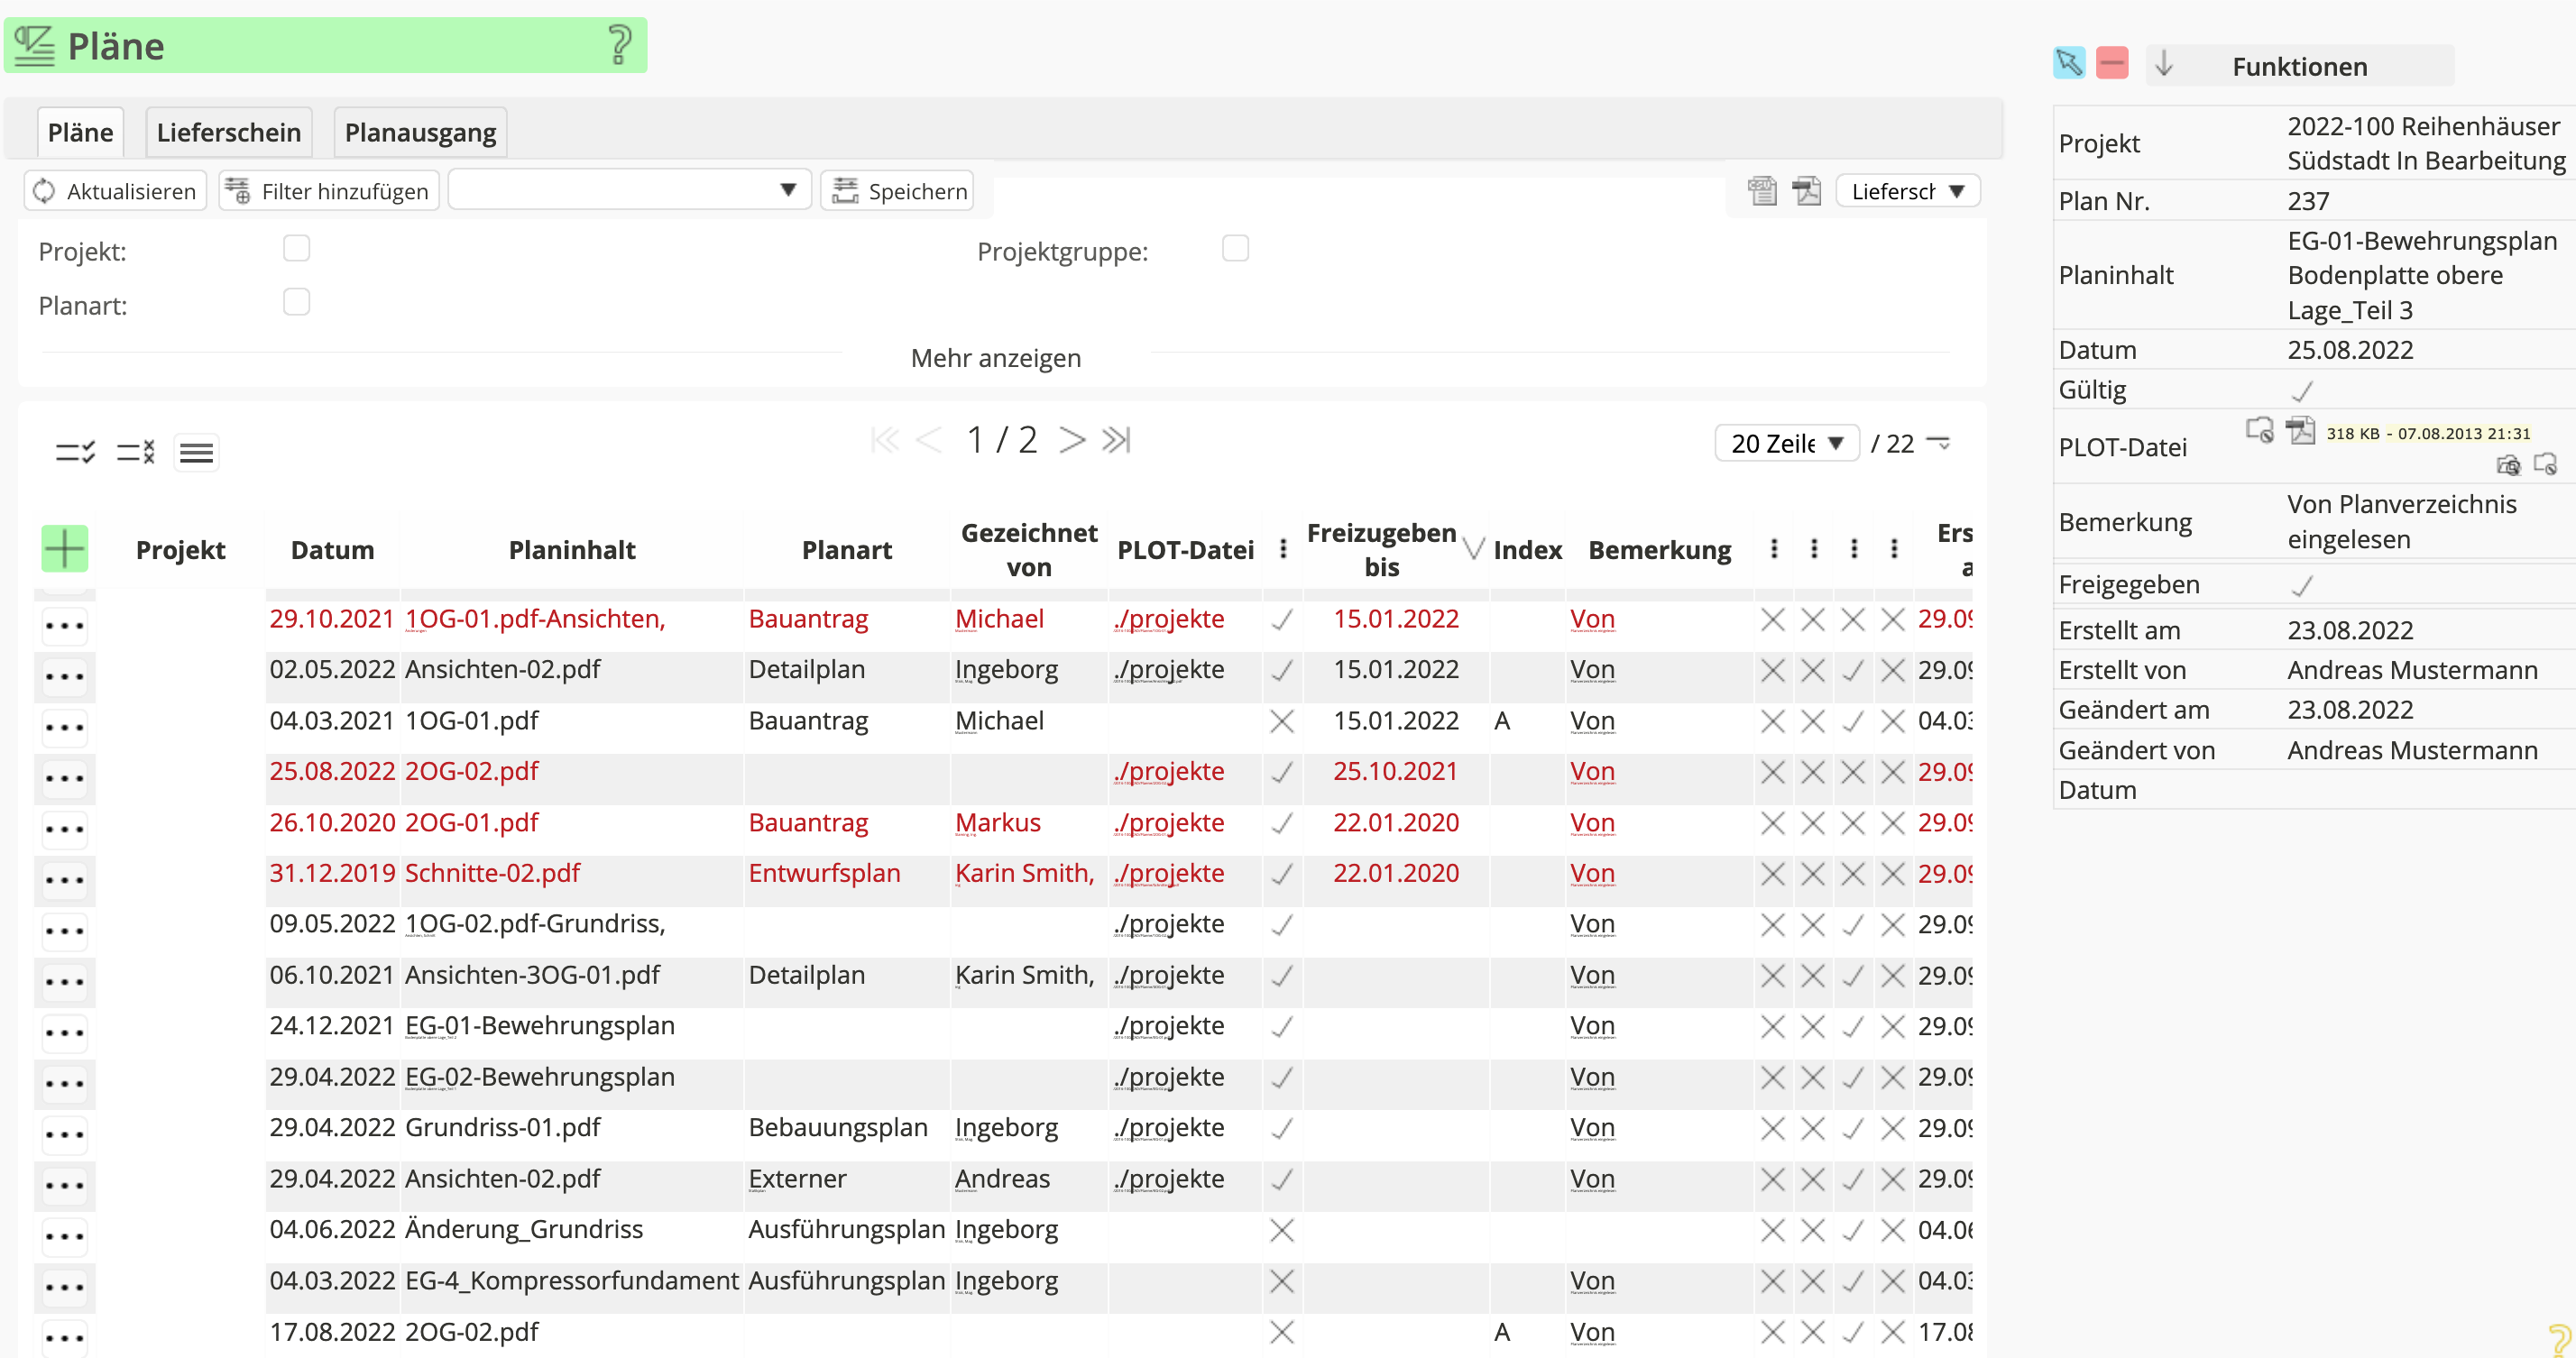Click the blue cursor selection icon

point(2068,64)
